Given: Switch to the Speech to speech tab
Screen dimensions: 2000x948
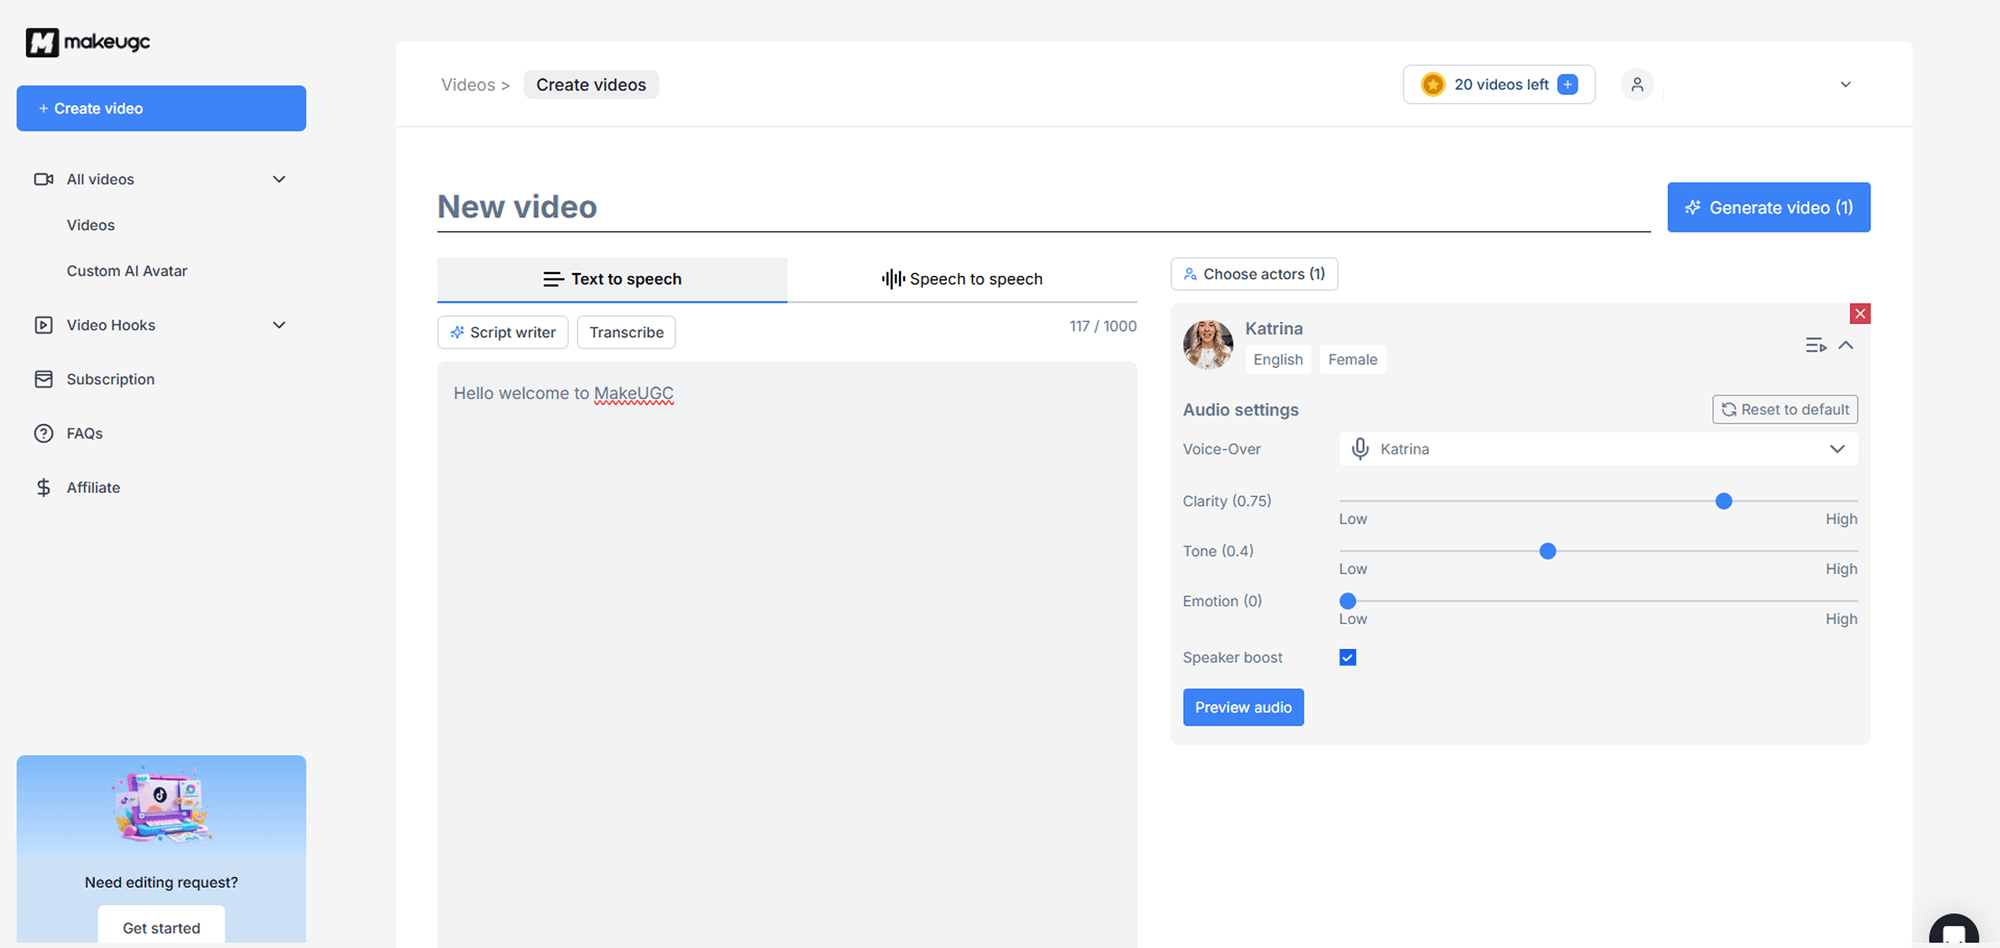Looking at the screenshot, I should pos(962,279).
